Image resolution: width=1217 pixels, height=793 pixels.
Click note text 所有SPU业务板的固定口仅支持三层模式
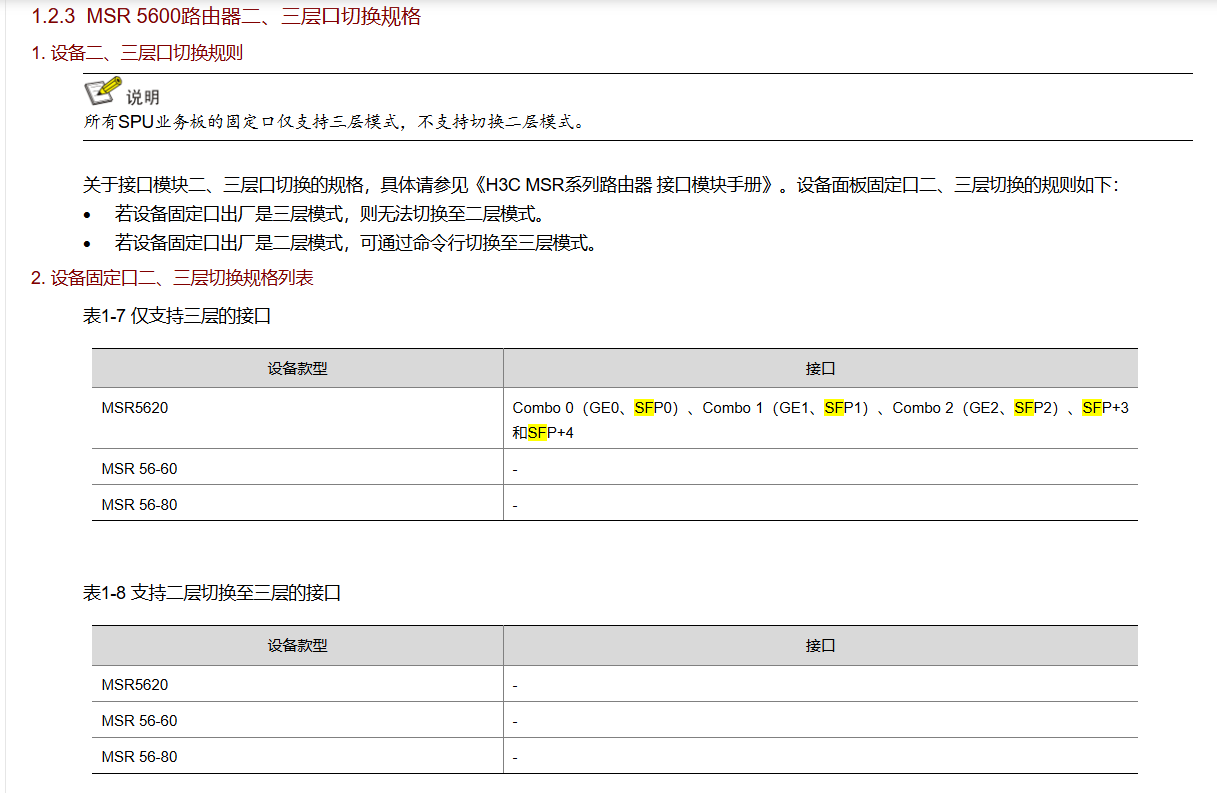(x=334, y=122)
